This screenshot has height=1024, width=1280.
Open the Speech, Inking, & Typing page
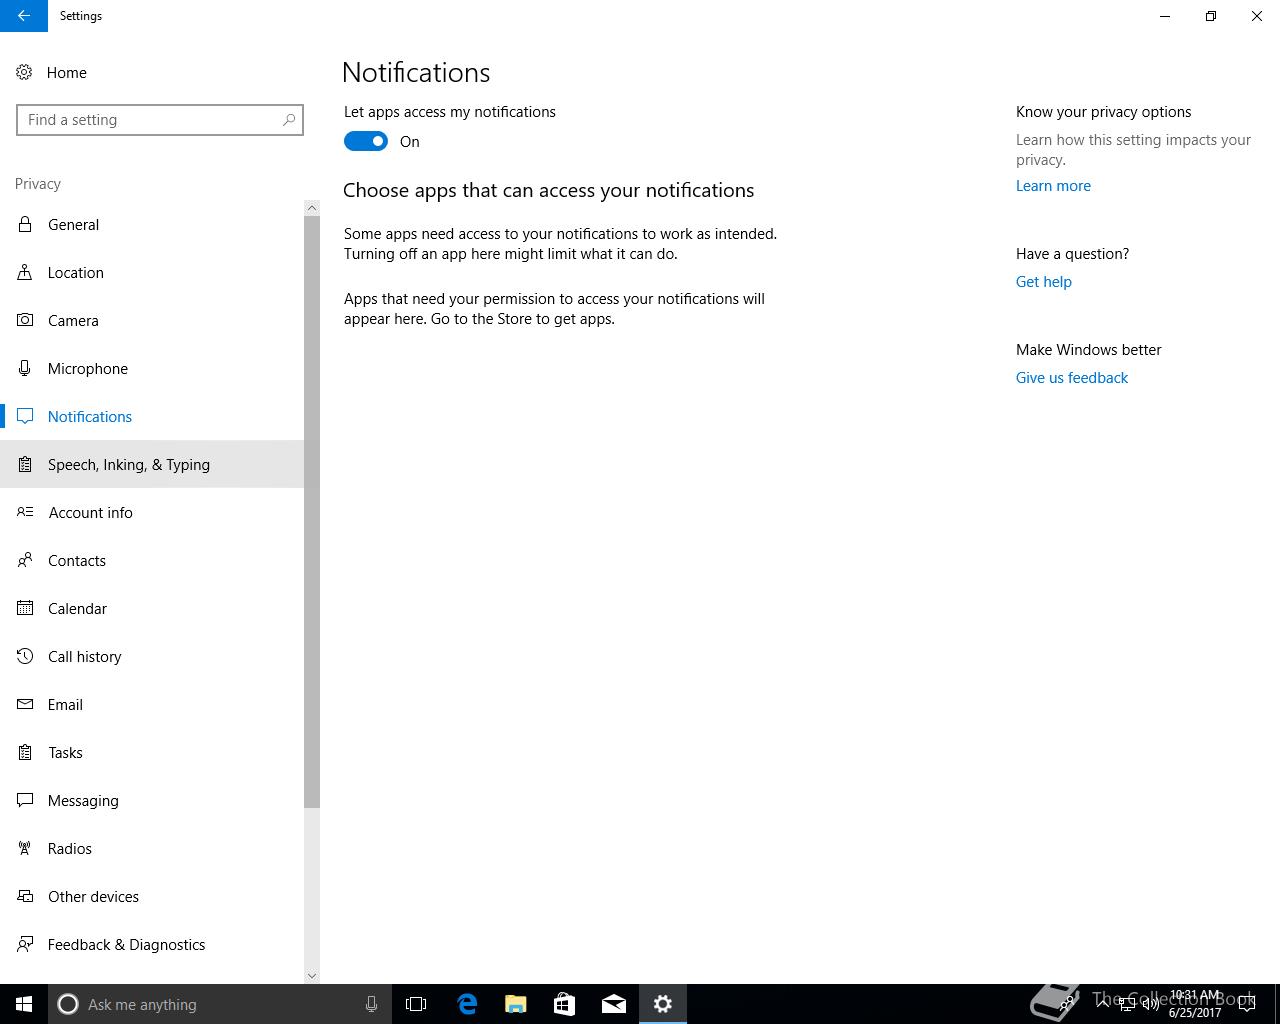(x=129, y=464)
